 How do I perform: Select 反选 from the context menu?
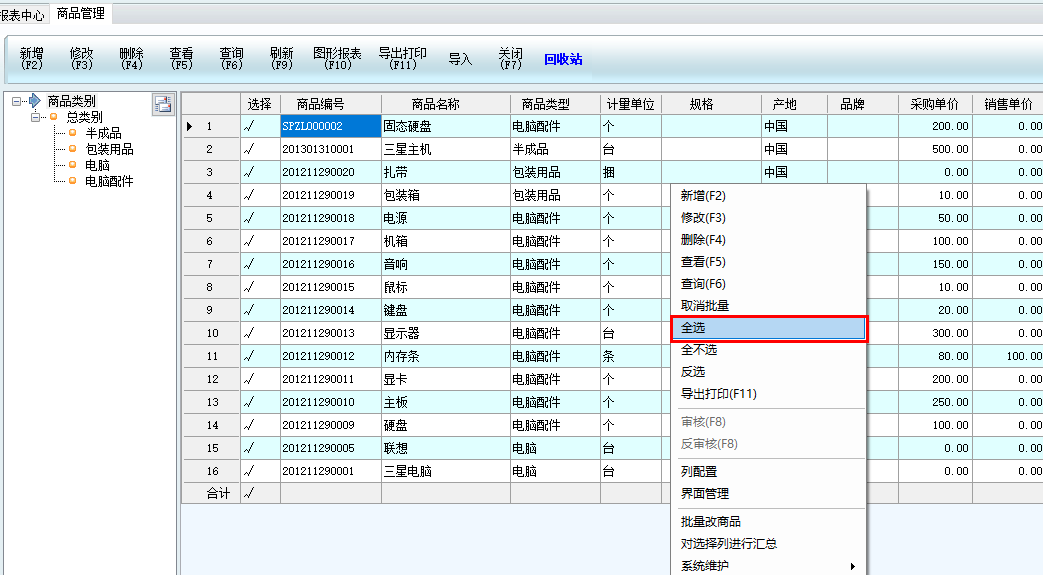pyautogui.click(x=693, y=372)
